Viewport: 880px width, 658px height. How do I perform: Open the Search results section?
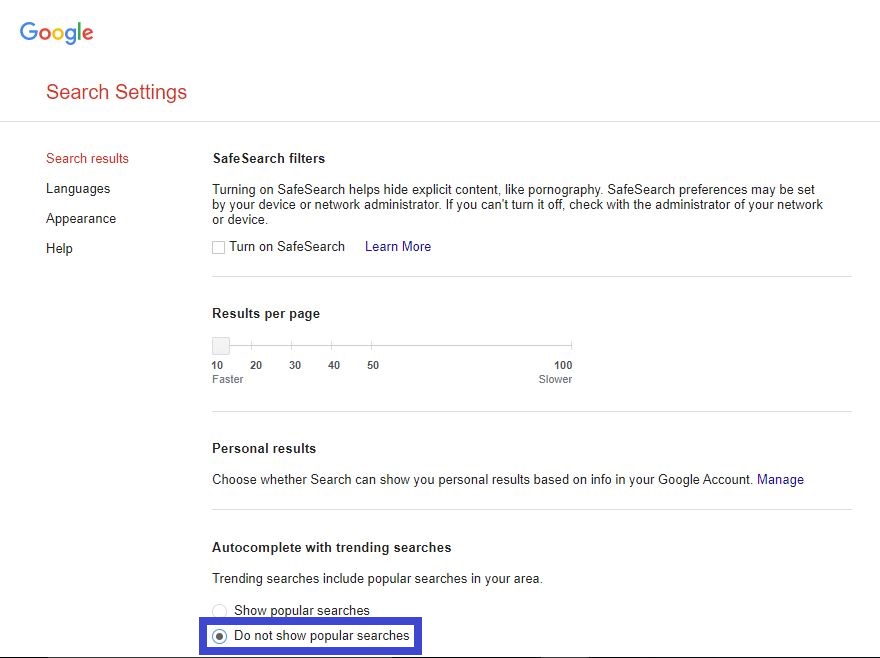pyautogui.click(x=87, y=158)
